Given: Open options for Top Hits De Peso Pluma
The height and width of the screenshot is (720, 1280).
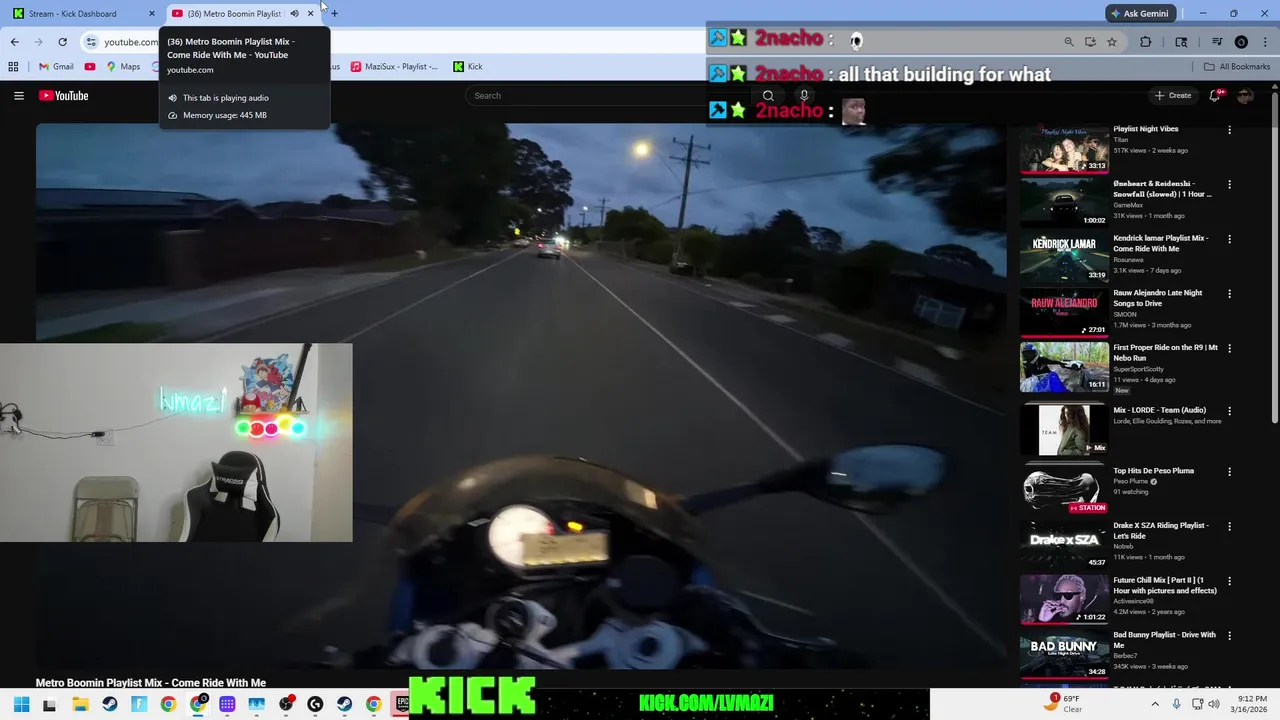Looking at the screenshot, I should tap(1229, 472).
